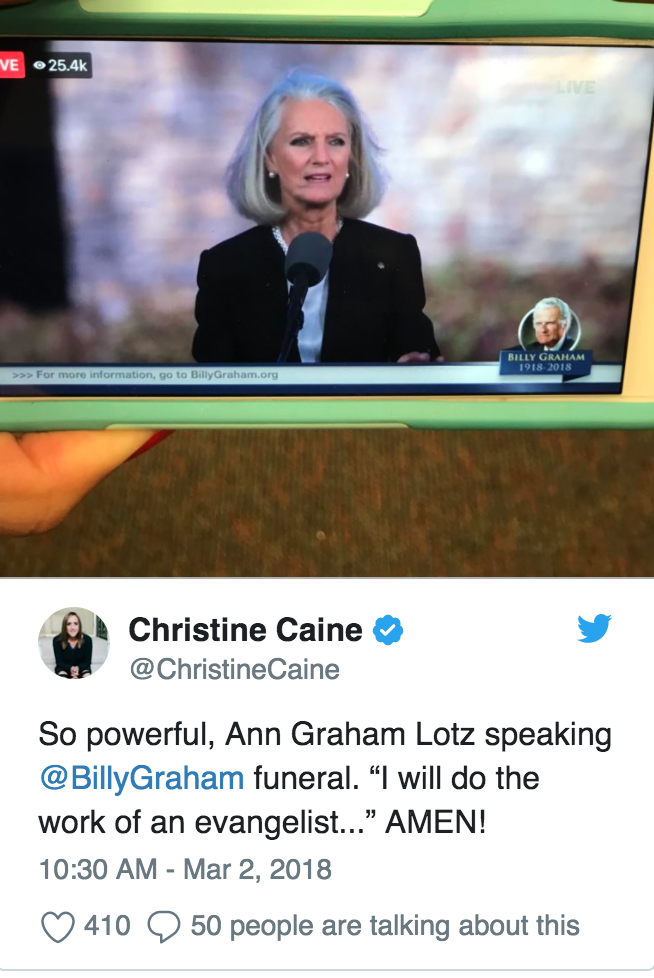Click the Christine Caine display name
The width and height of the screenshot is (654, 978).
click(245, 630)
